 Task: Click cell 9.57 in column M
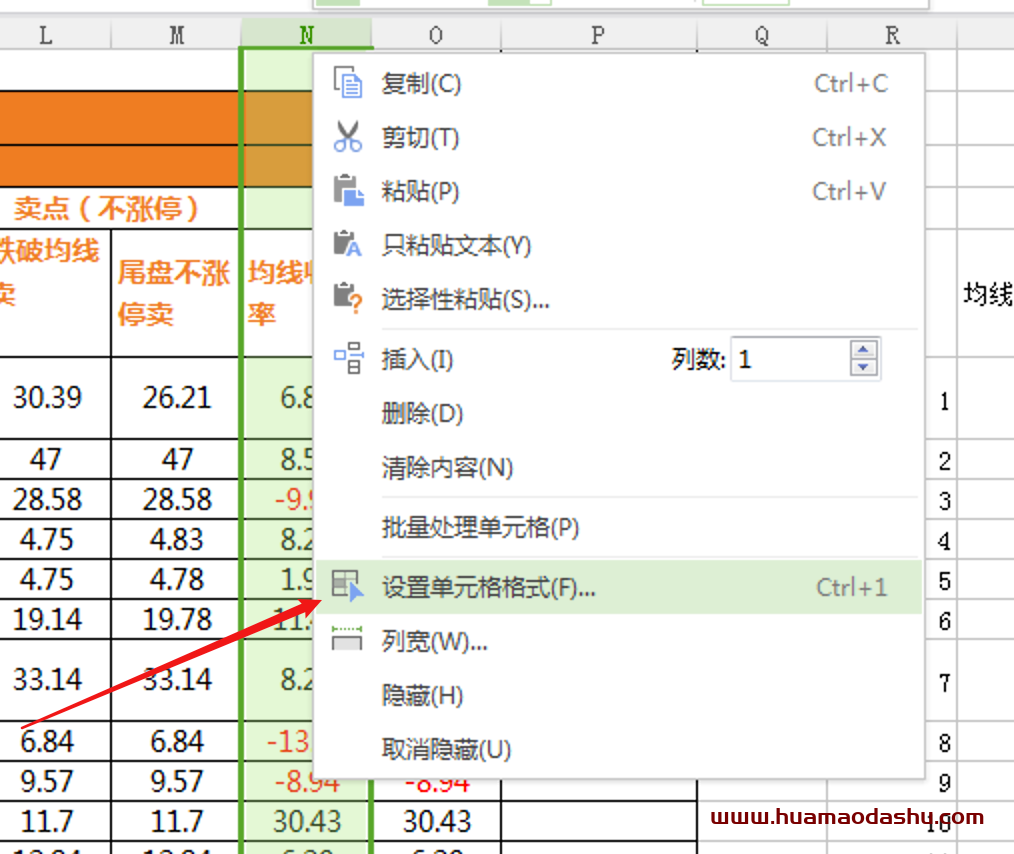tap(175, 781)
